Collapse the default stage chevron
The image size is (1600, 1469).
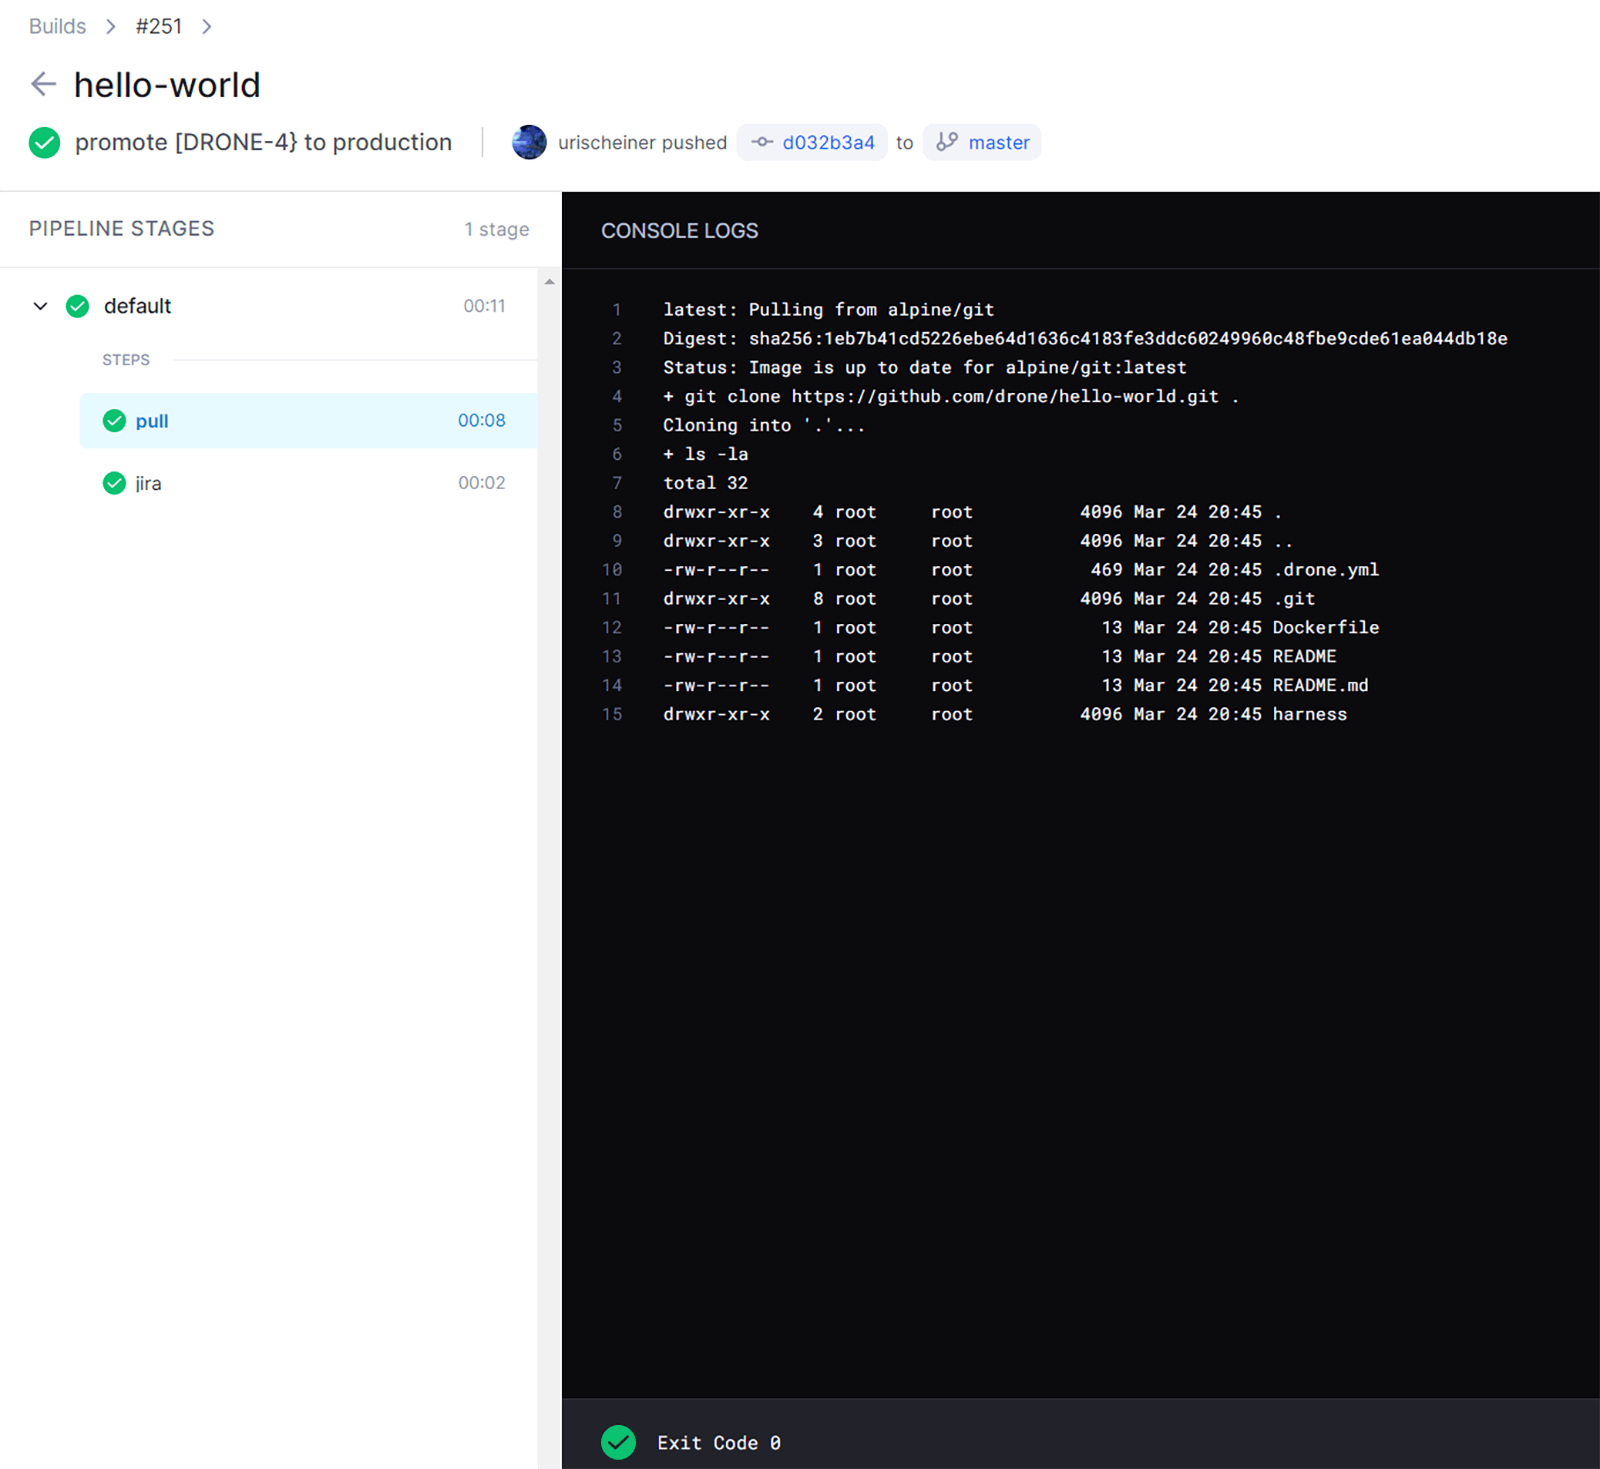coord(40,306)
